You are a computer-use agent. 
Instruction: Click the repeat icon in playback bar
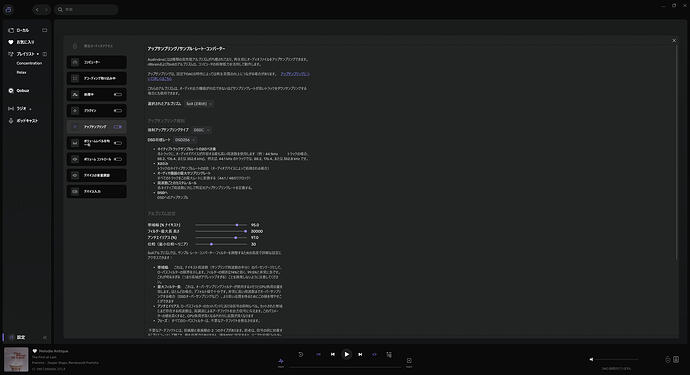tap(301, 354)
